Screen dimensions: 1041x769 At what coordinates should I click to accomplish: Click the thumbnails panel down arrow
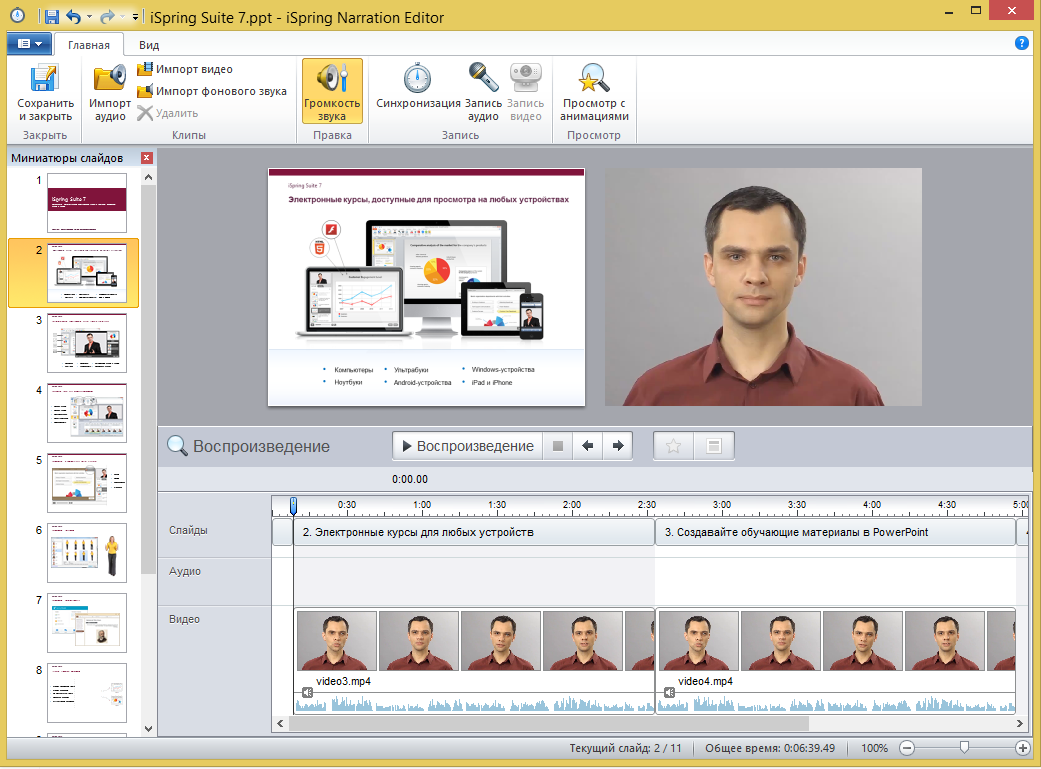tap(149, 728)
